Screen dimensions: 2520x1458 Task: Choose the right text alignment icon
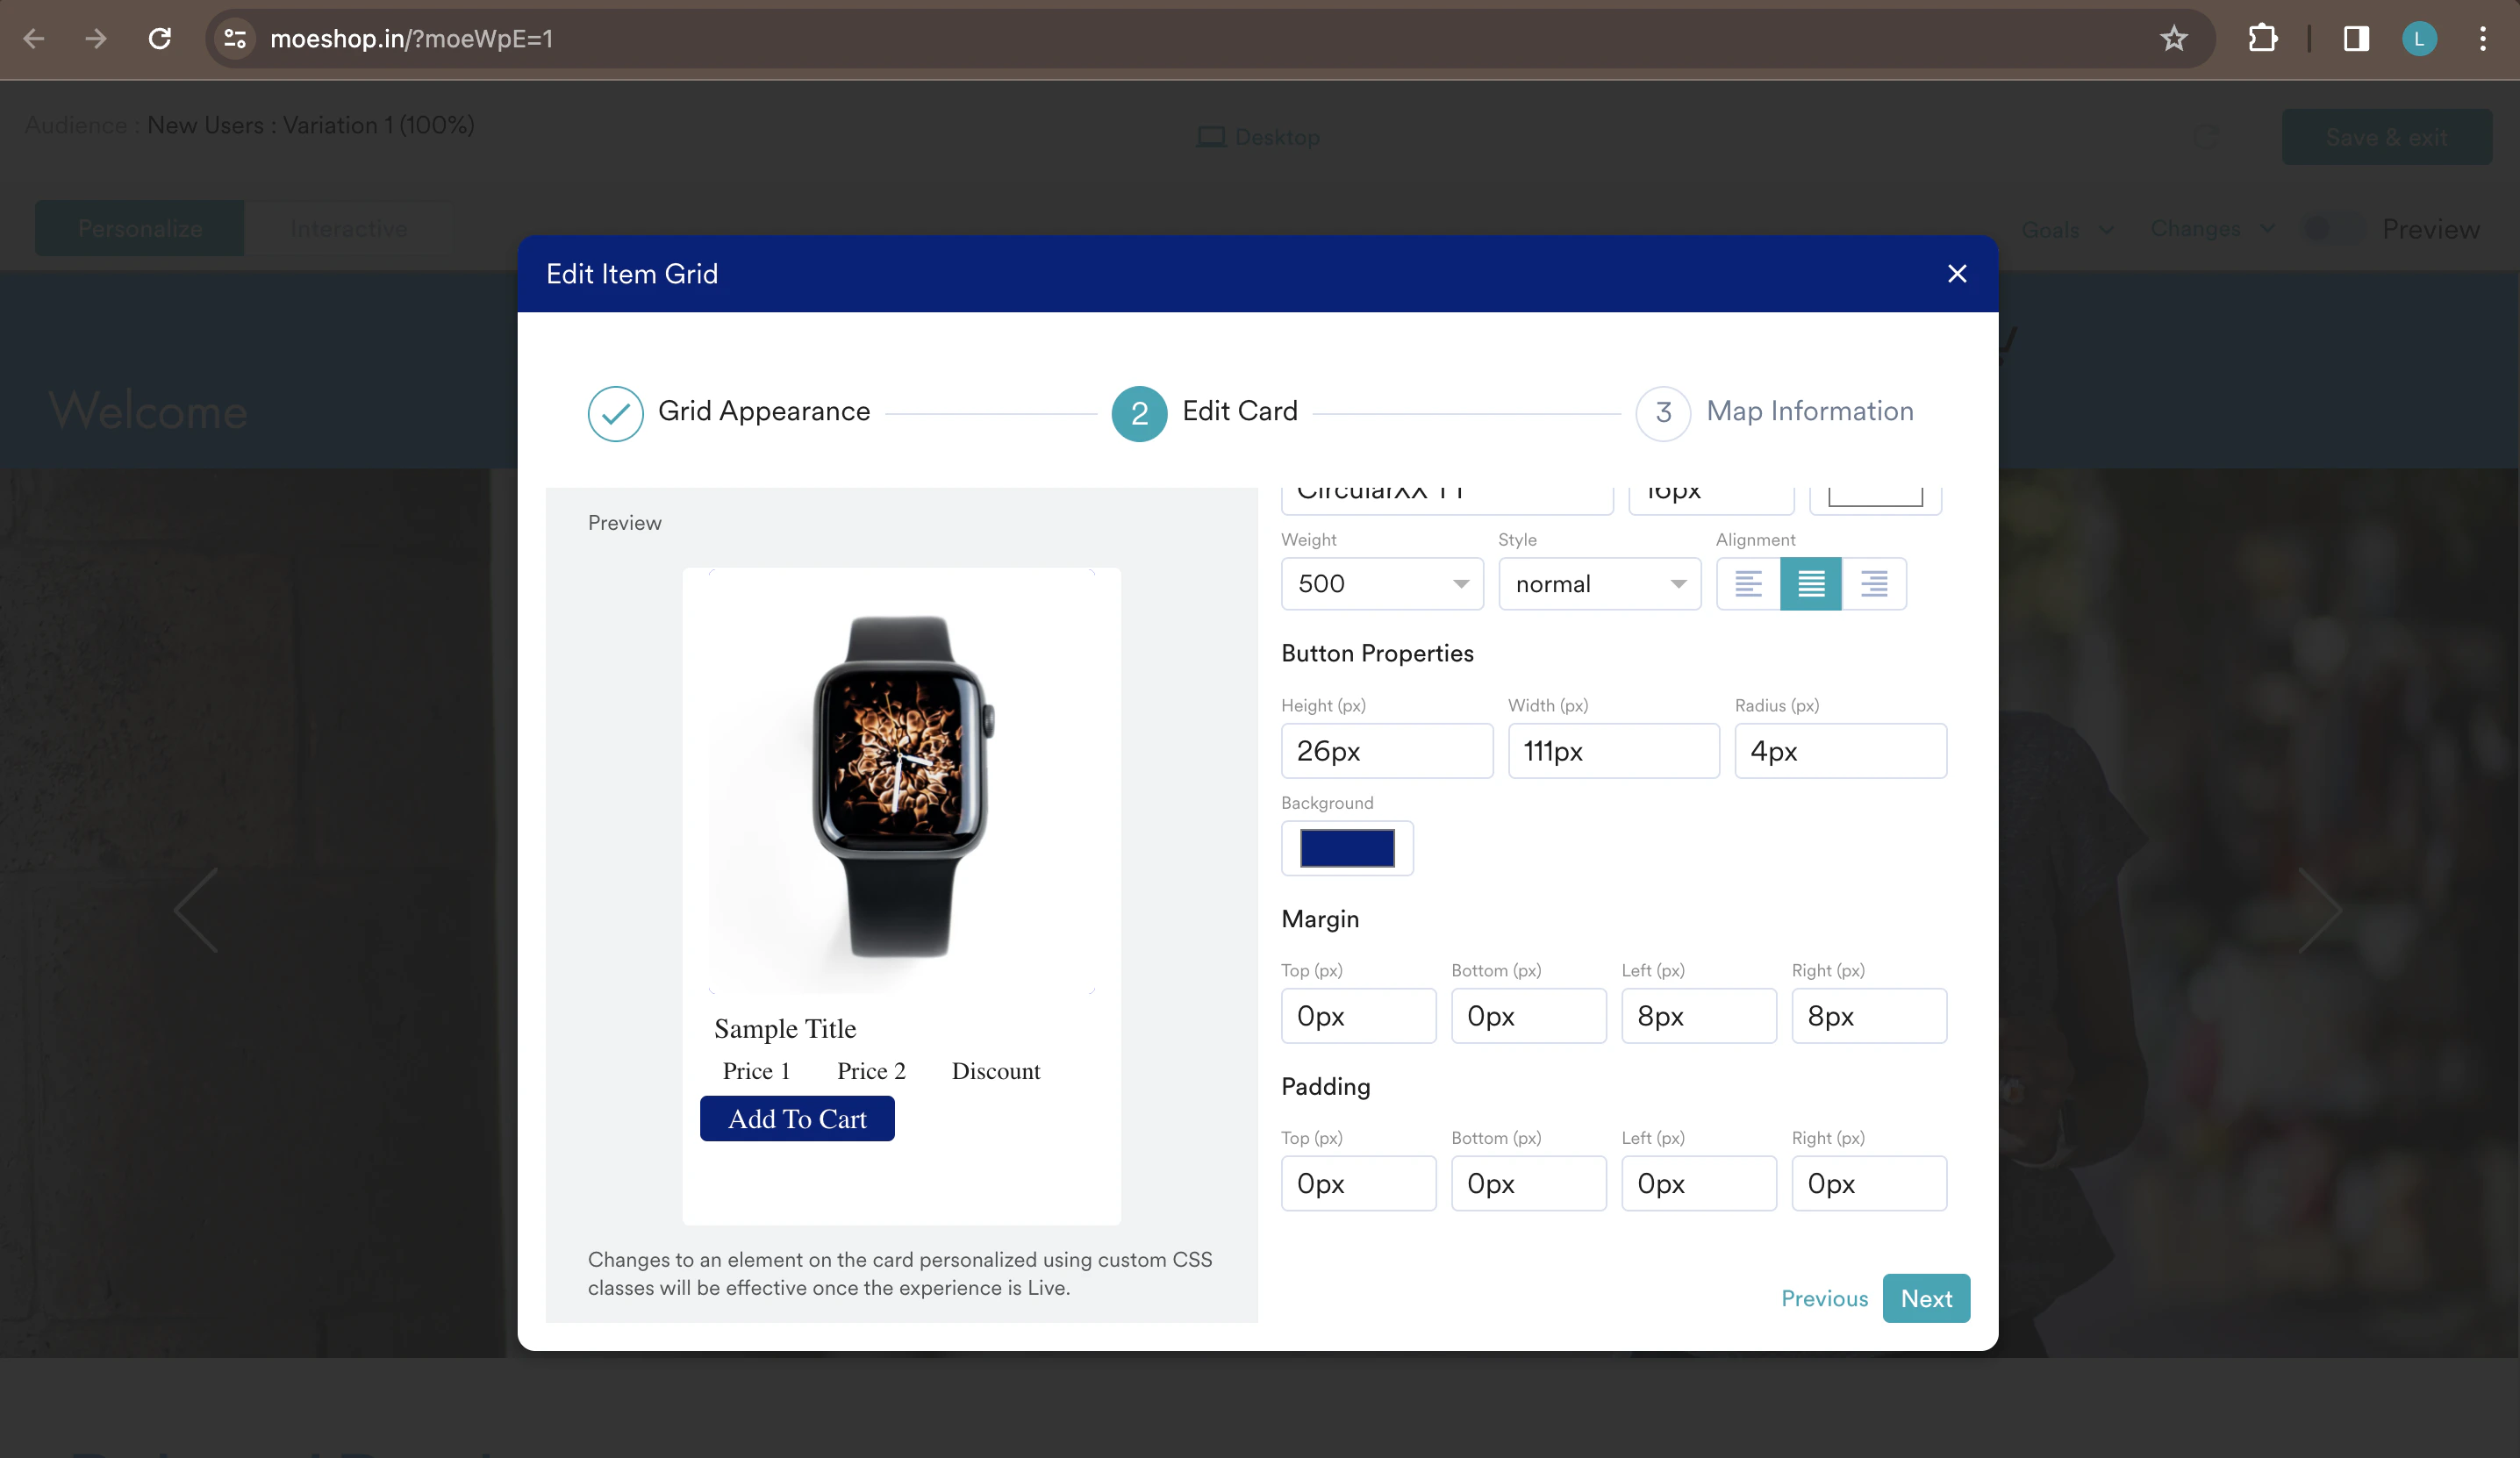pyautogui.click(x=1873, y=584)
